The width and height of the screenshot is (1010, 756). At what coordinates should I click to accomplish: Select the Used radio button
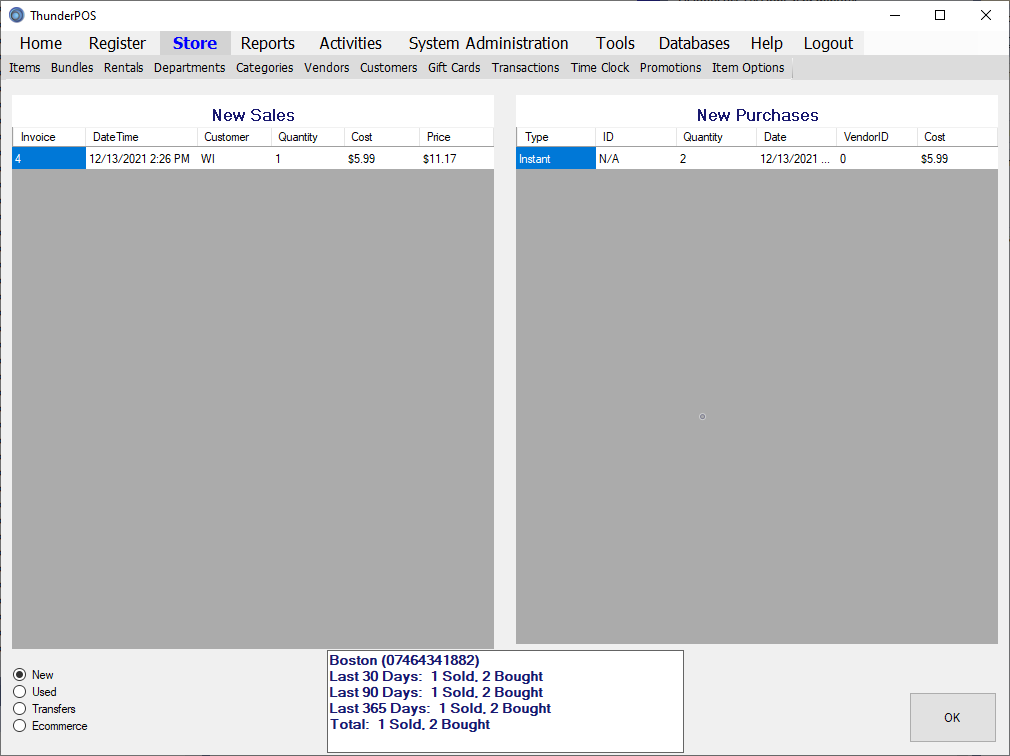point(20,692)
